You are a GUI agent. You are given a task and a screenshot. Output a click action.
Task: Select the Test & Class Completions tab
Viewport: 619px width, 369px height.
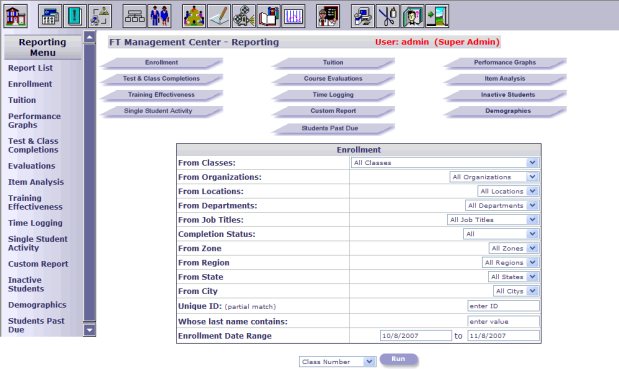tap(161, 79)
